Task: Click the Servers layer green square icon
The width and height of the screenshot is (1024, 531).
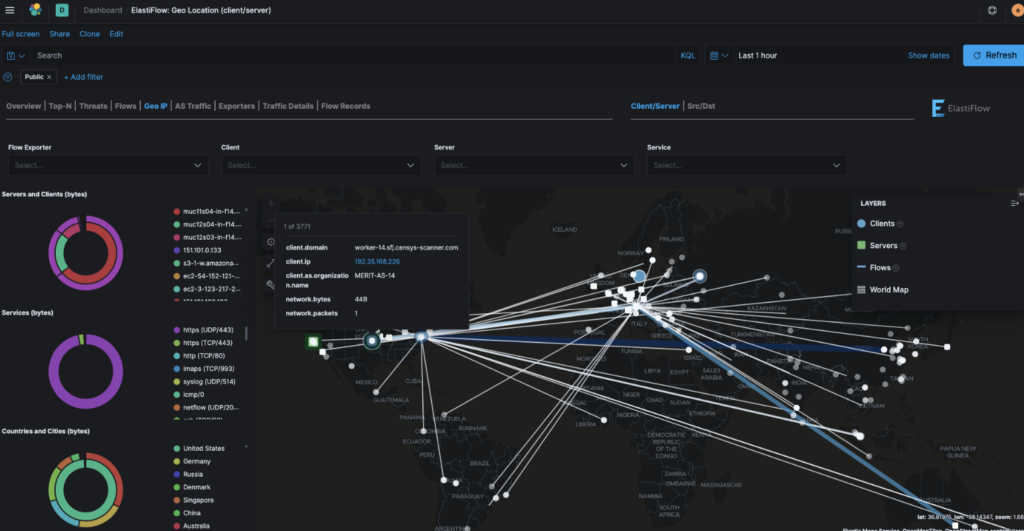Action: (x=861, y=246)
